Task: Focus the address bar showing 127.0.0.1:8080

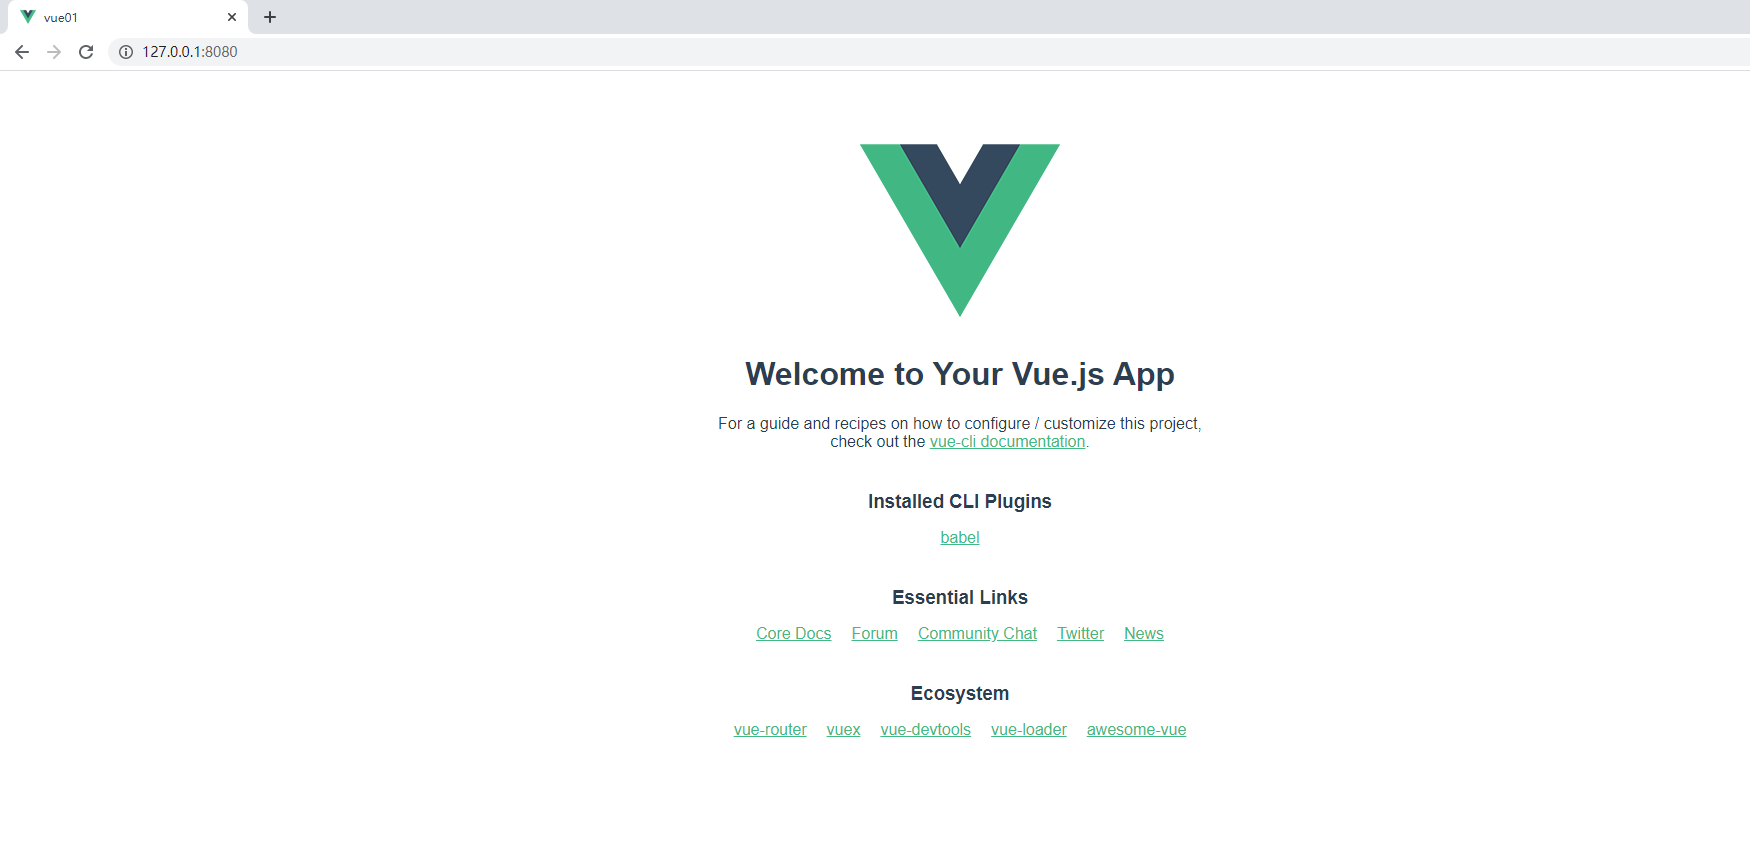Action: point(930,52)
